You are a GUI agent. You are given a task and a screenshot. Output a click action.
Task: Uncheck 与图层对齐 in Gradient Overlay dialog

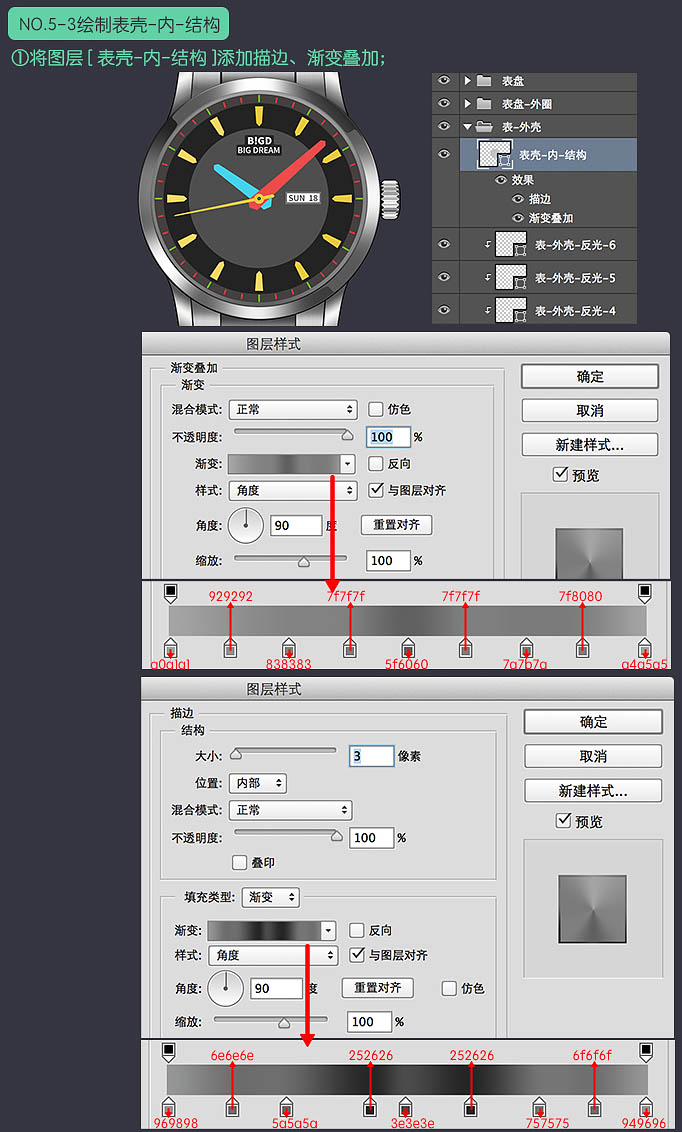(x=375, y=490)
